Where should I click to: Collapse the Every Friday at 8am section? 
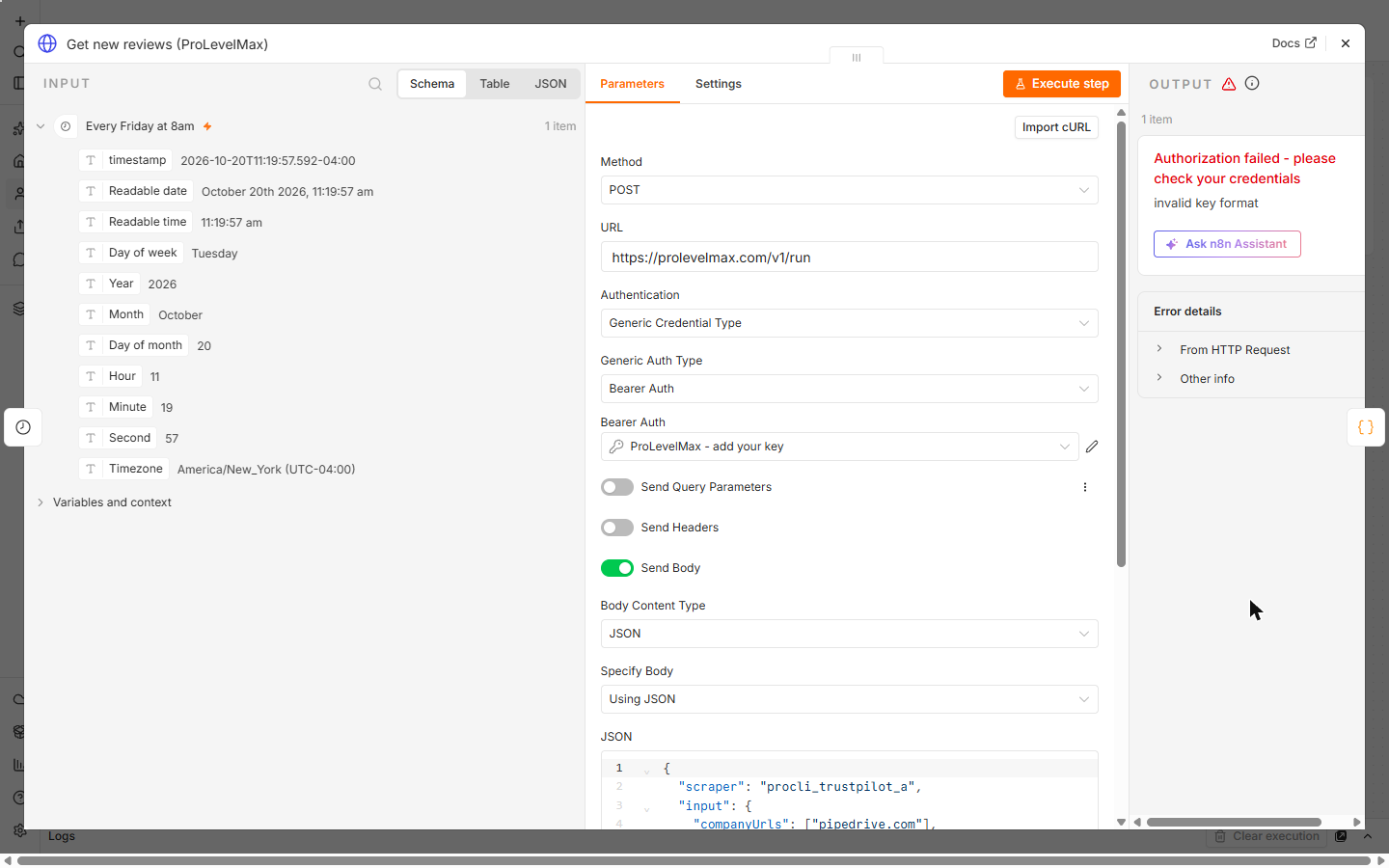pyautogui.click(x=40, y=127)
